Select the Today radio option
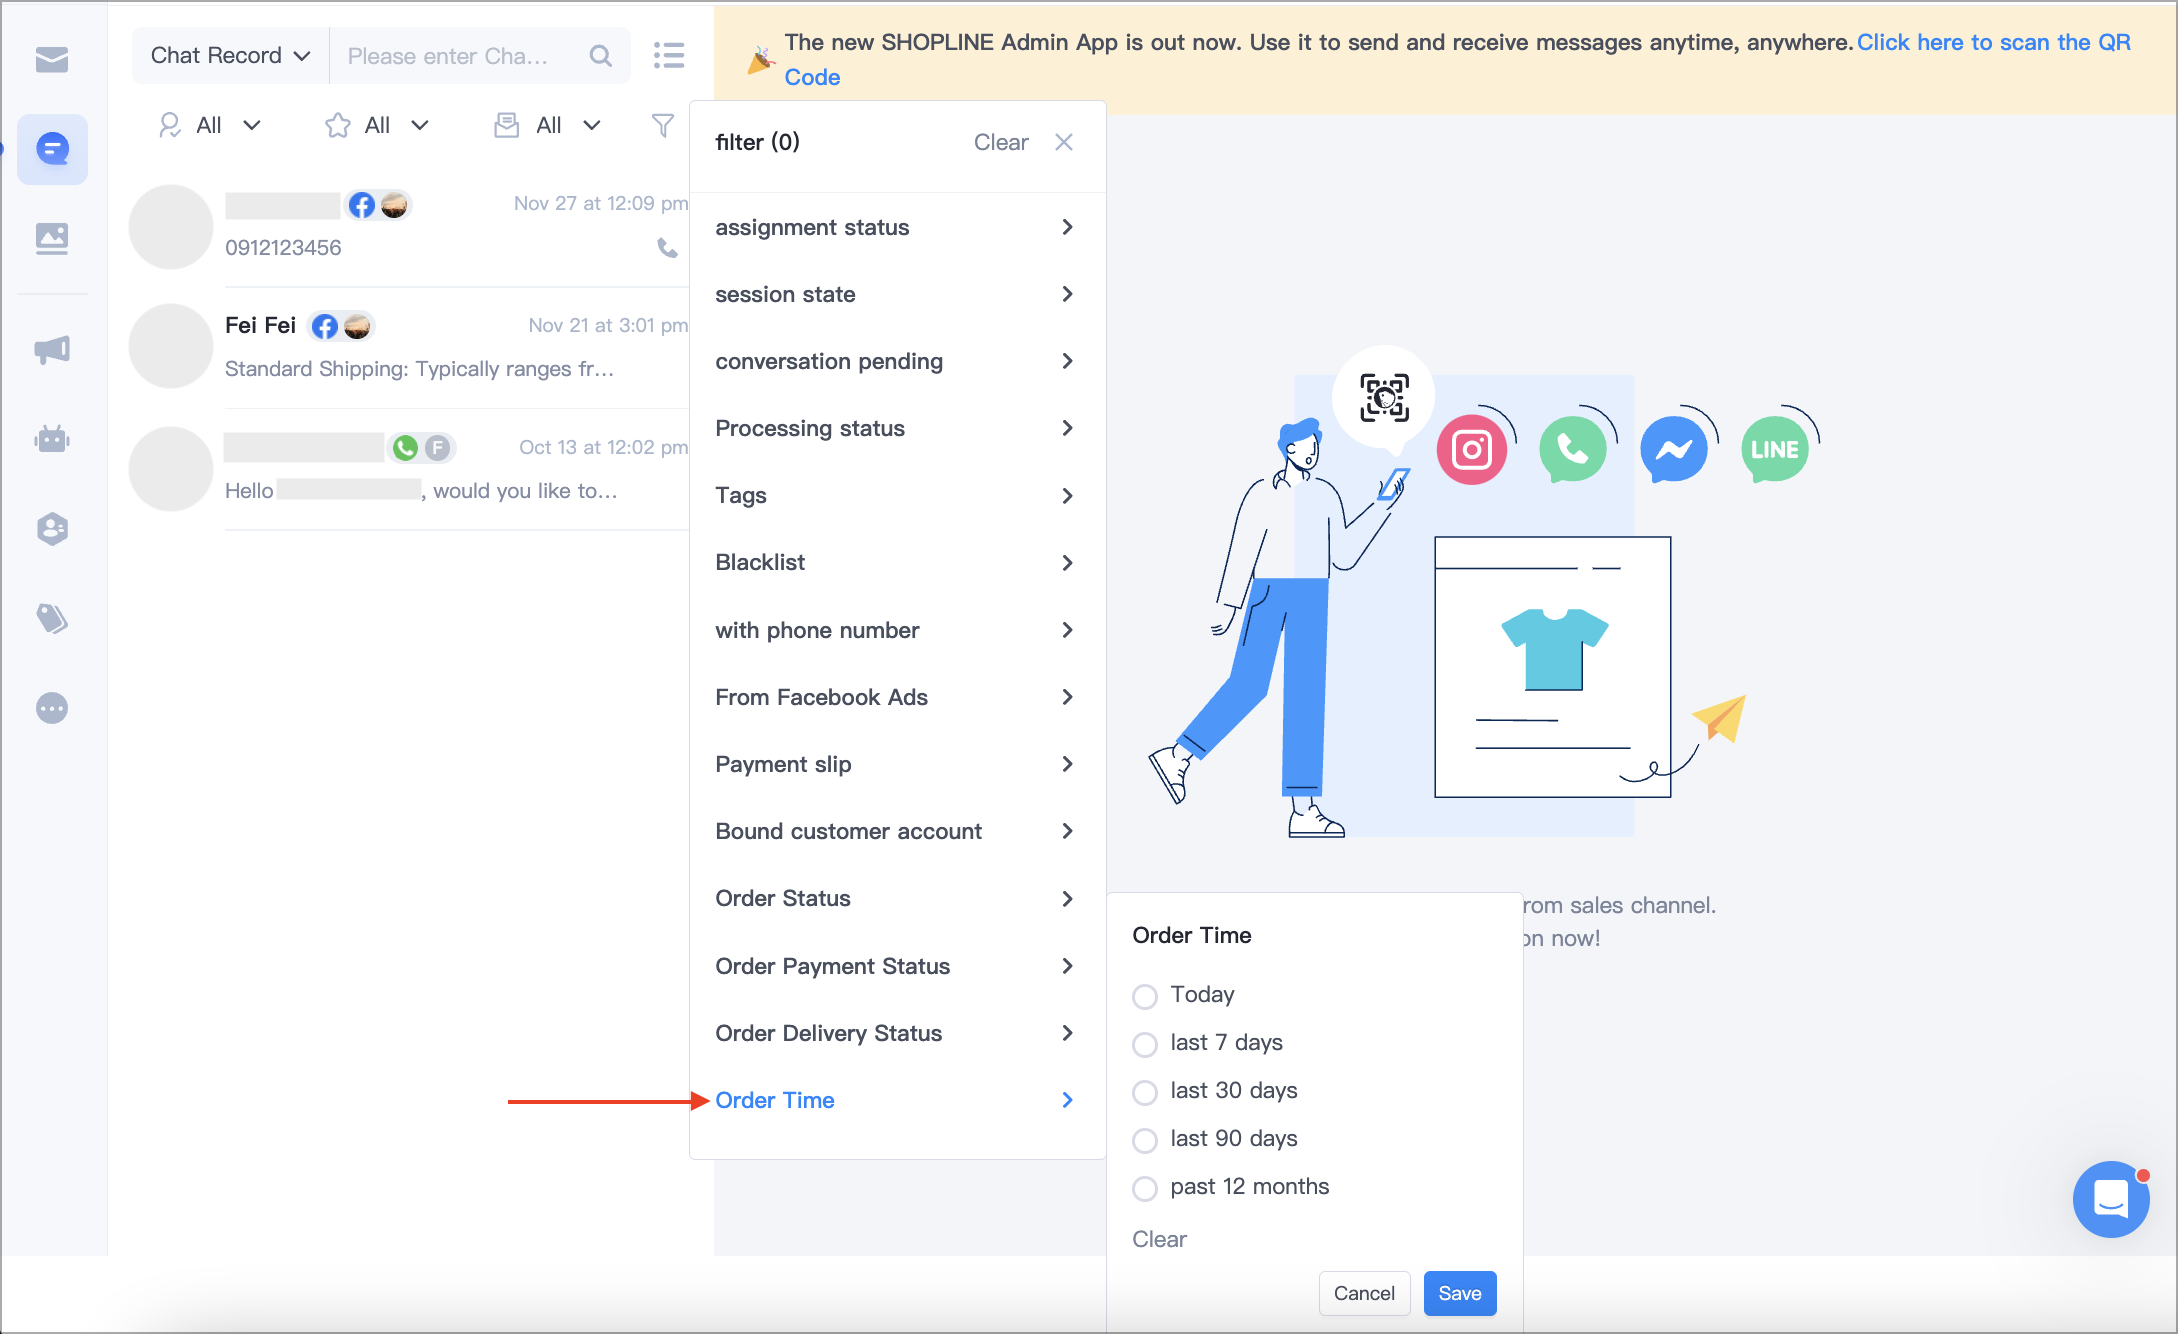 point(1145,996)
